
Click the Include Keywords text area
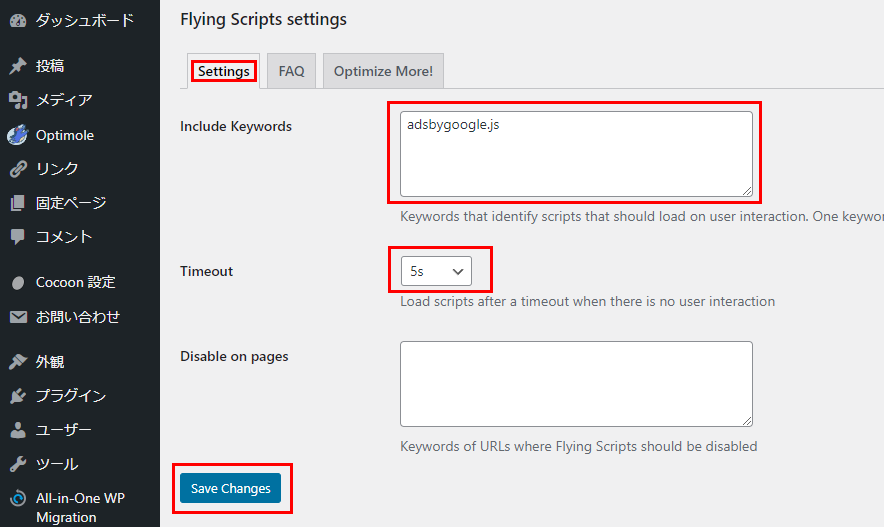(x=576, y=154)
